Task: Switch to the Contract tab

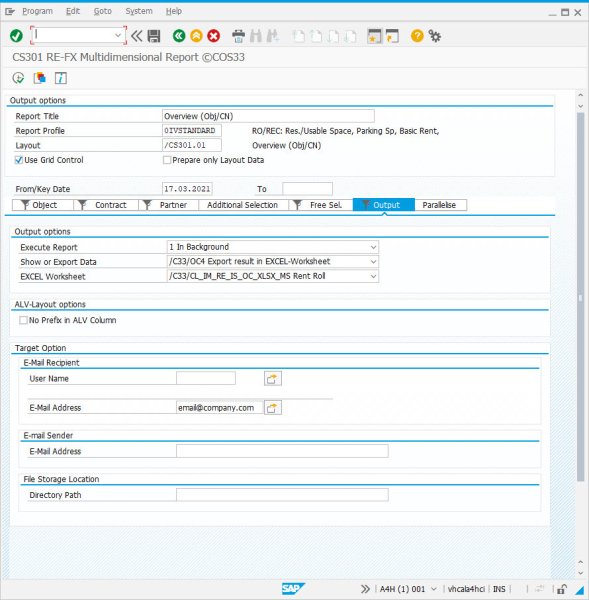Action: [106, 205]
